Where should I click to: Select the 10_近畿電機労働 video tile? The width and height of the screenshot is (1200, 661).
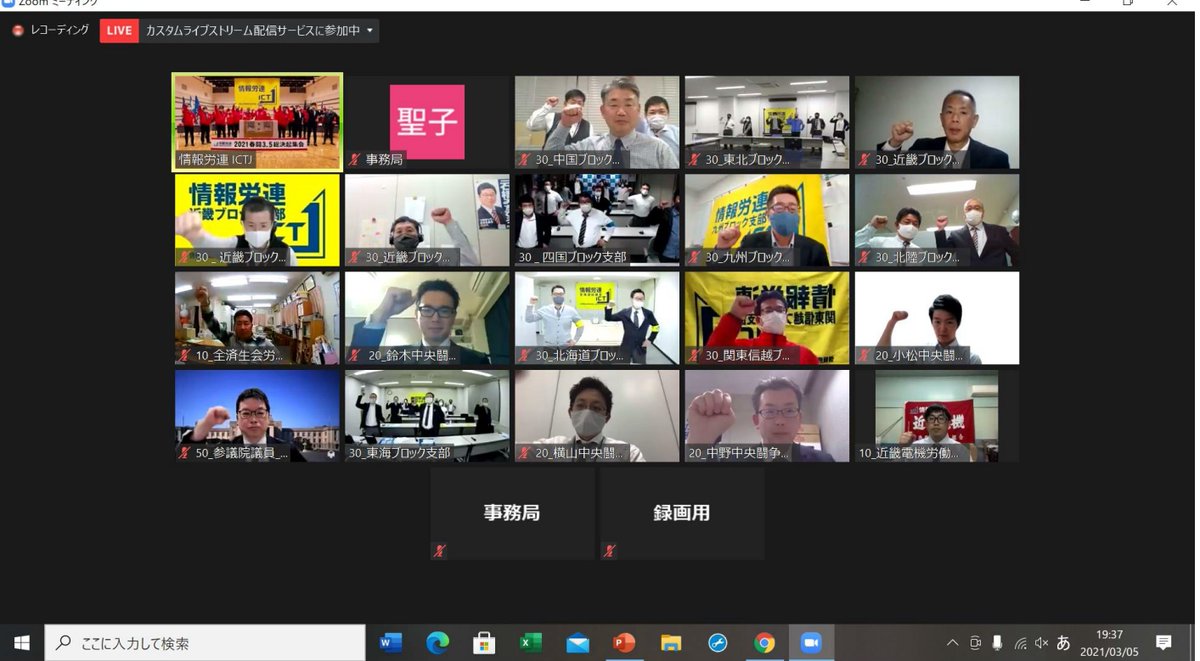click(937, 416)
